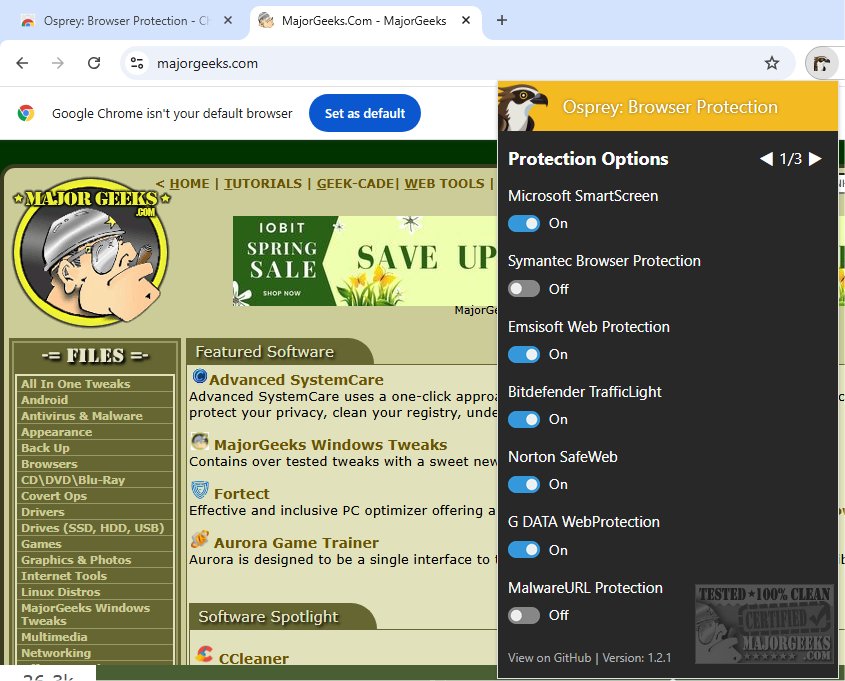This screenshot has height=681, width=845.
Task: Open the MajorGeeks Windows Tweaks featured link
Action: coord(330,445)
